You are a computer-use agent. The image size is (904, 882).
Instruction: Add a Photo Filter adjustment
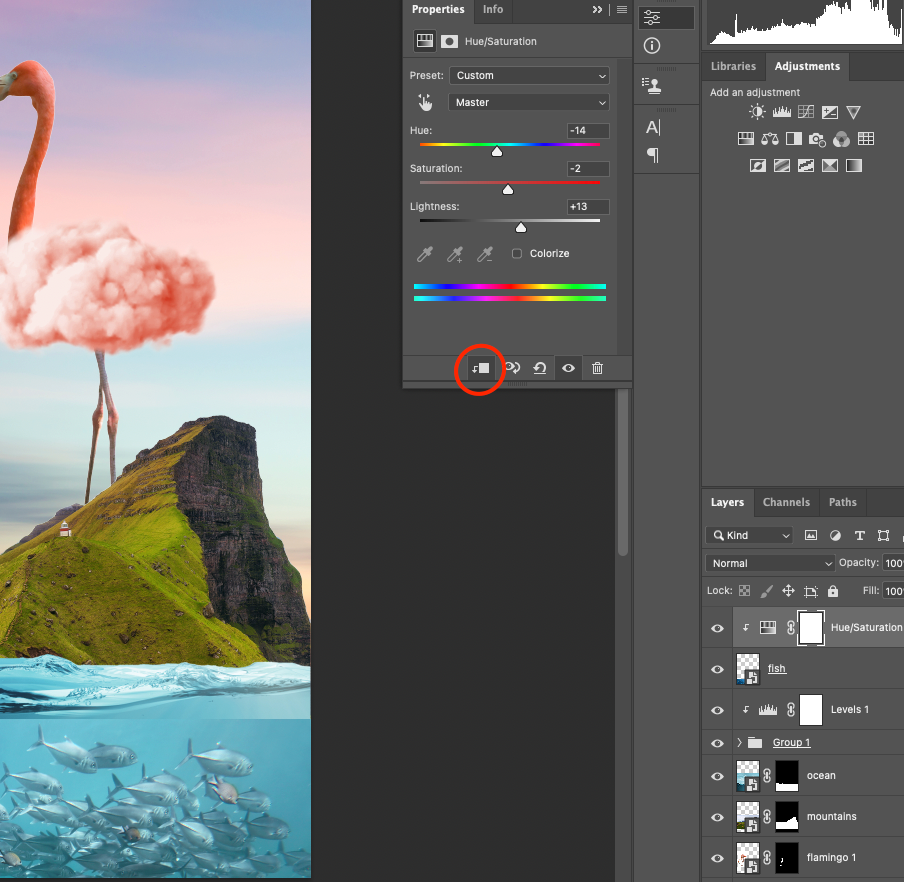(817, 139)
